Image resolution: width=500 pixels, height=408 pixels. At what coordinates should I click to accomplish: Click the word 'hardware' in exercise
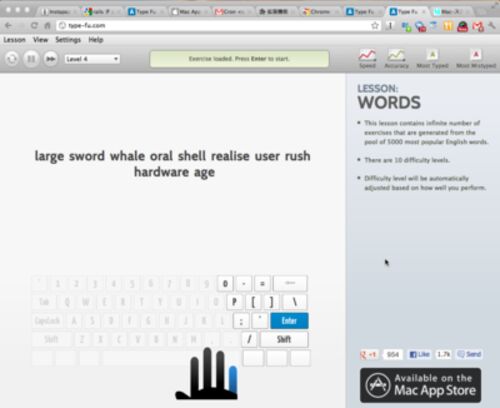coord(162,172)
